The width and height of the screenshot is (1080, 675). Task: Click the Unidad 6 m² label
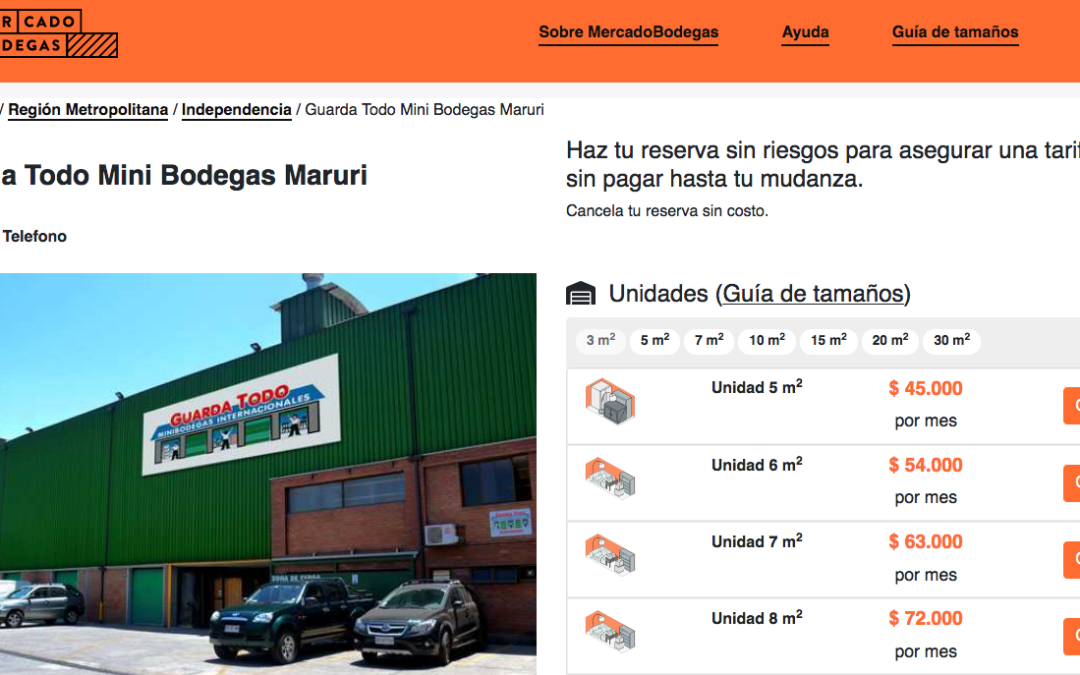click(756, 464)
